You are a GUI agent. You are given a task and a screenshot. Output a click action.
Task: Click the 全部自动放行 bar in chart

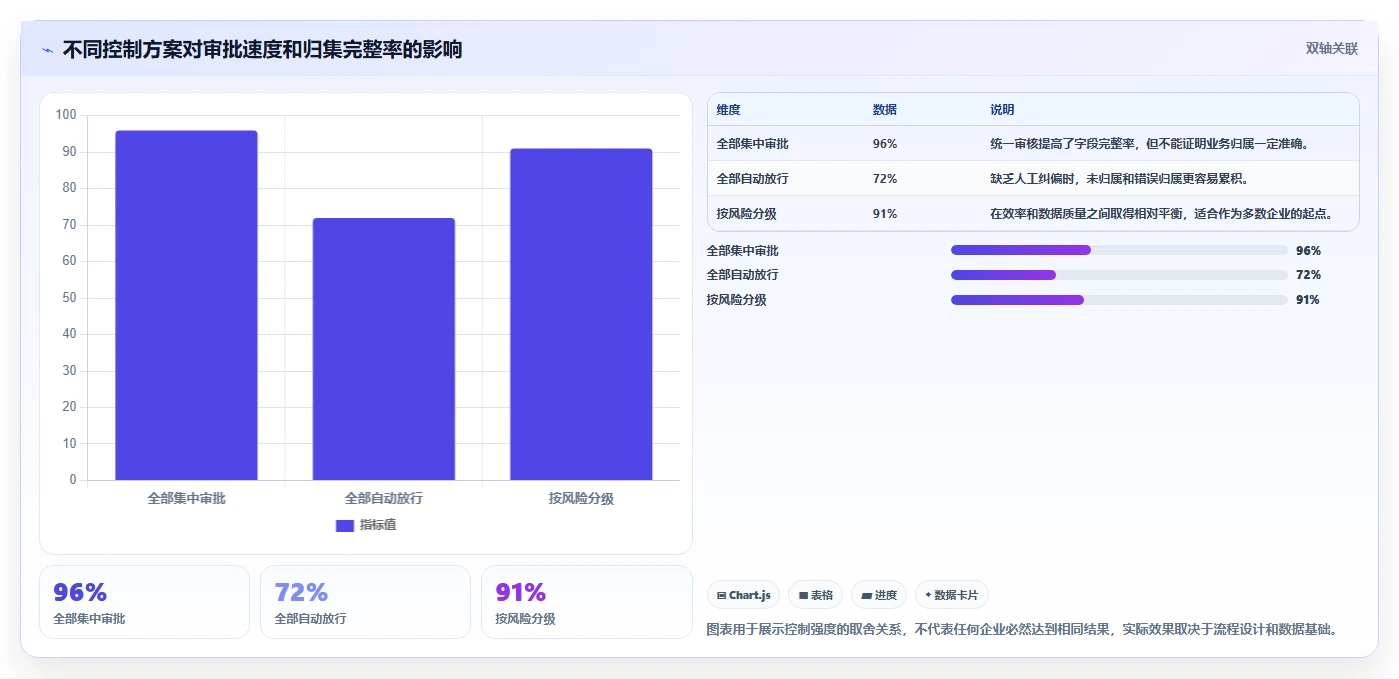click(x=384, y=349)
